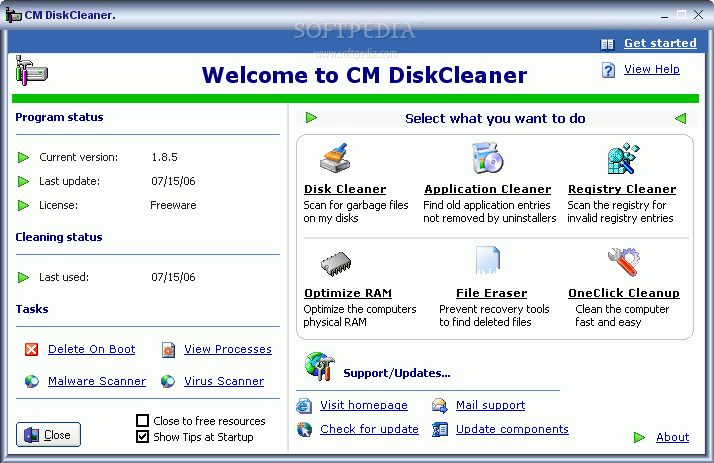Click green arrow next to Last update
Screen dimensions: 714x463
(23, 182)
